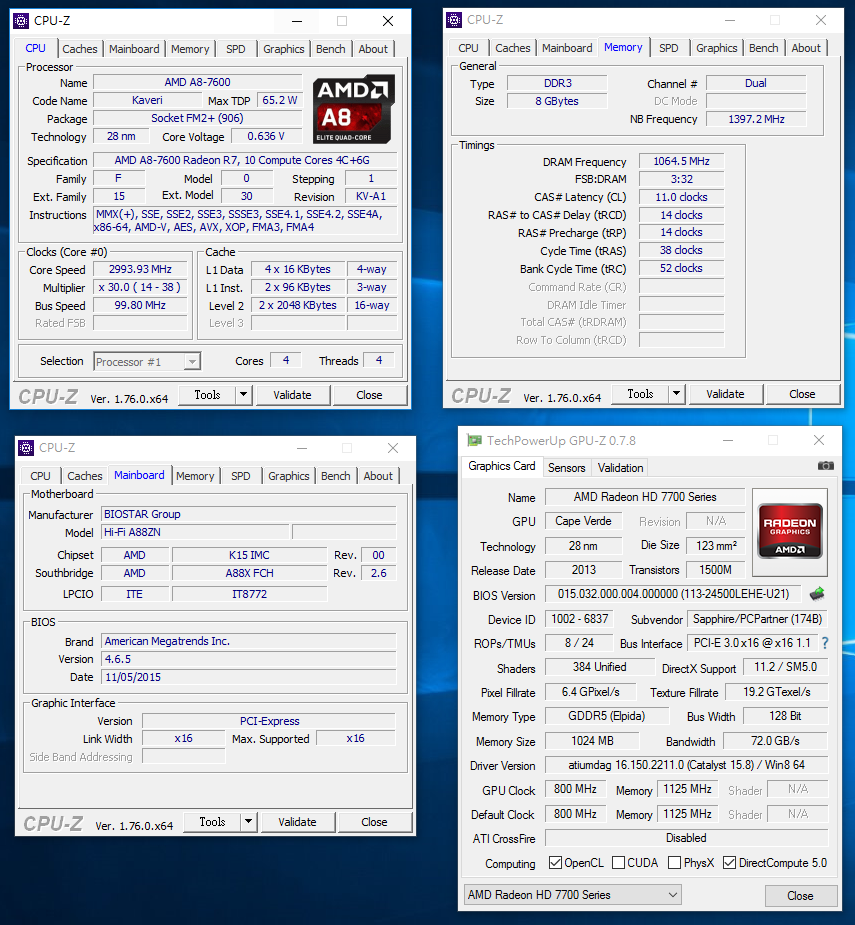Click Tools button in CPU tab window
The image size is (855, 925).
click(x=207, y=395)
